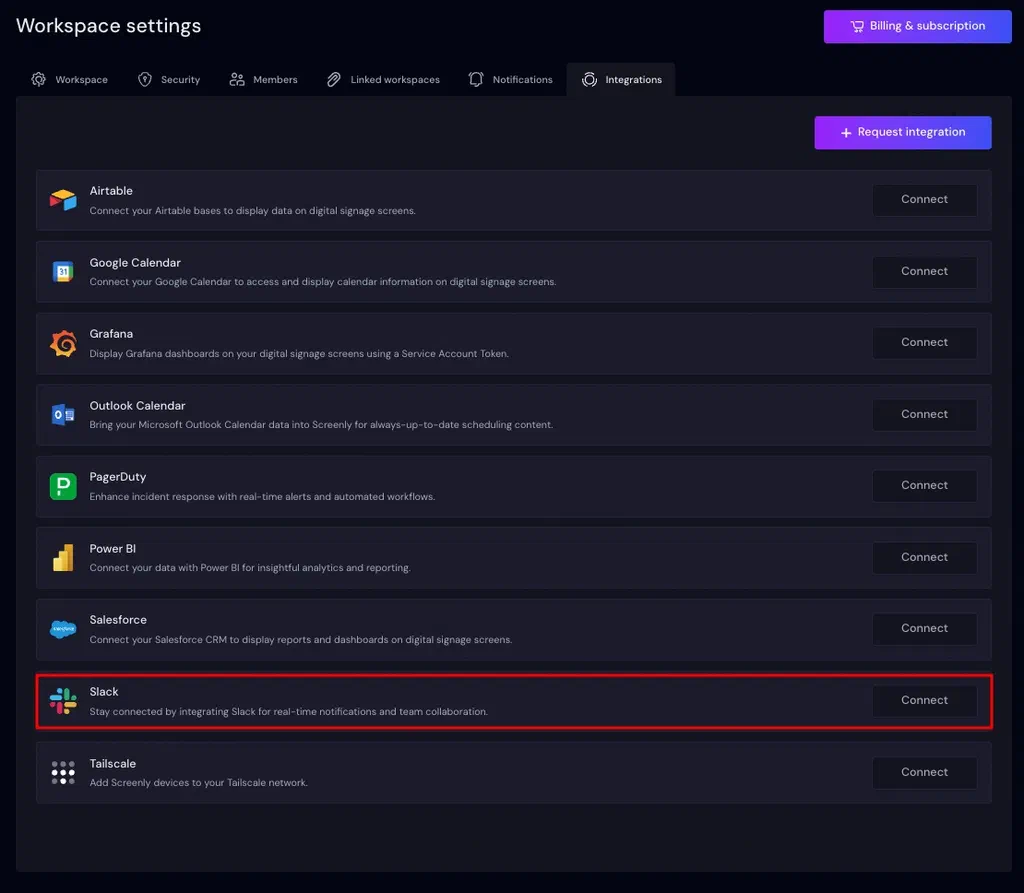Click the Salesforce integration title
Screen dimensions: 1024x893
click(118, 620)
